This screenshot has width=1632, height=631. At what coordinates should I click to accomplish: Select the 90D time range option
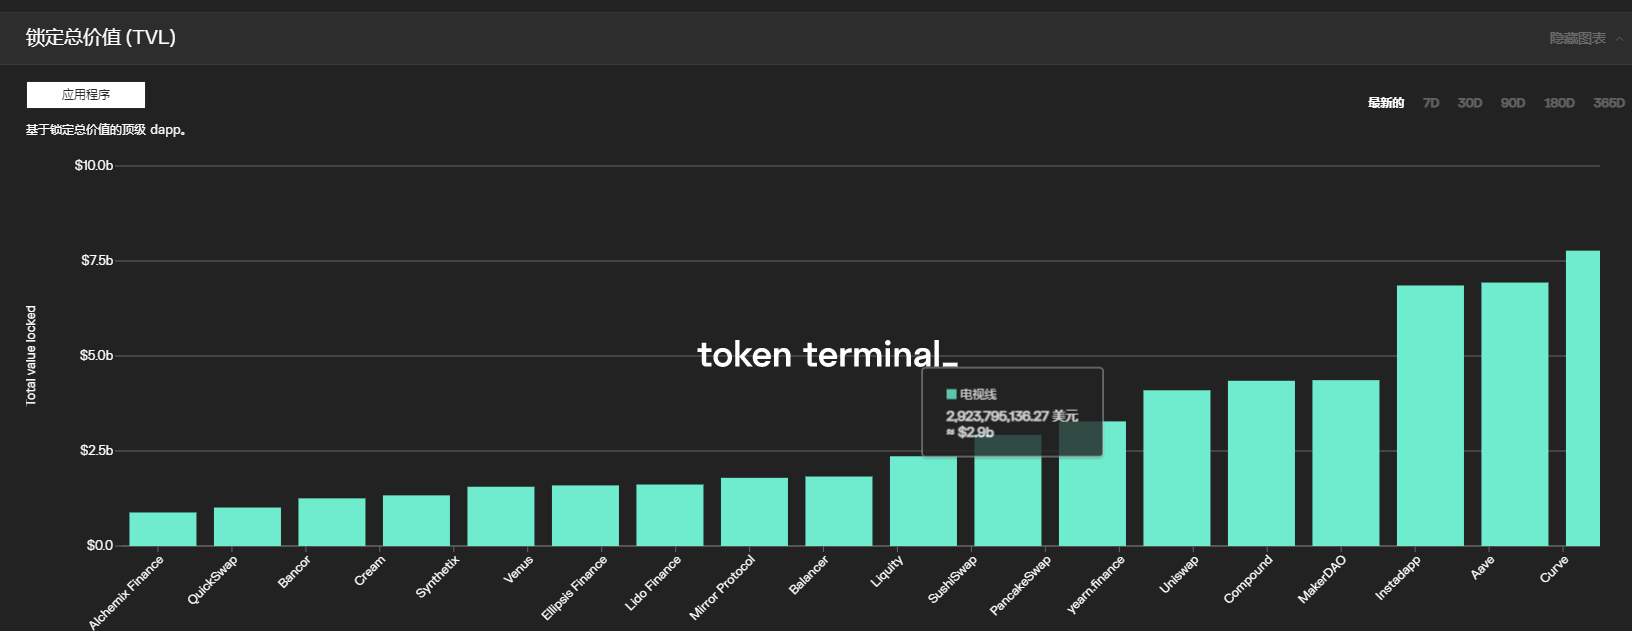(x=1512, y=103)
